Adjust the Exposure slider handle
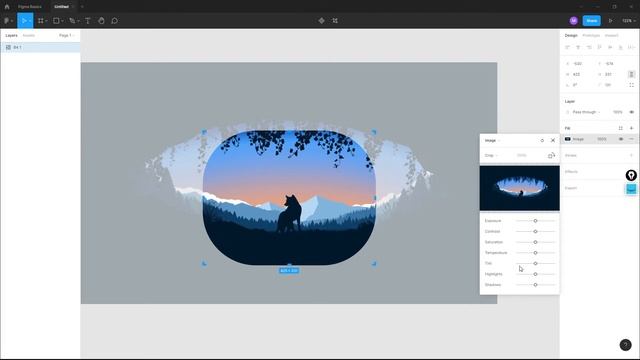The width and height of the screenshot is (640, 360). coord(535,221)
